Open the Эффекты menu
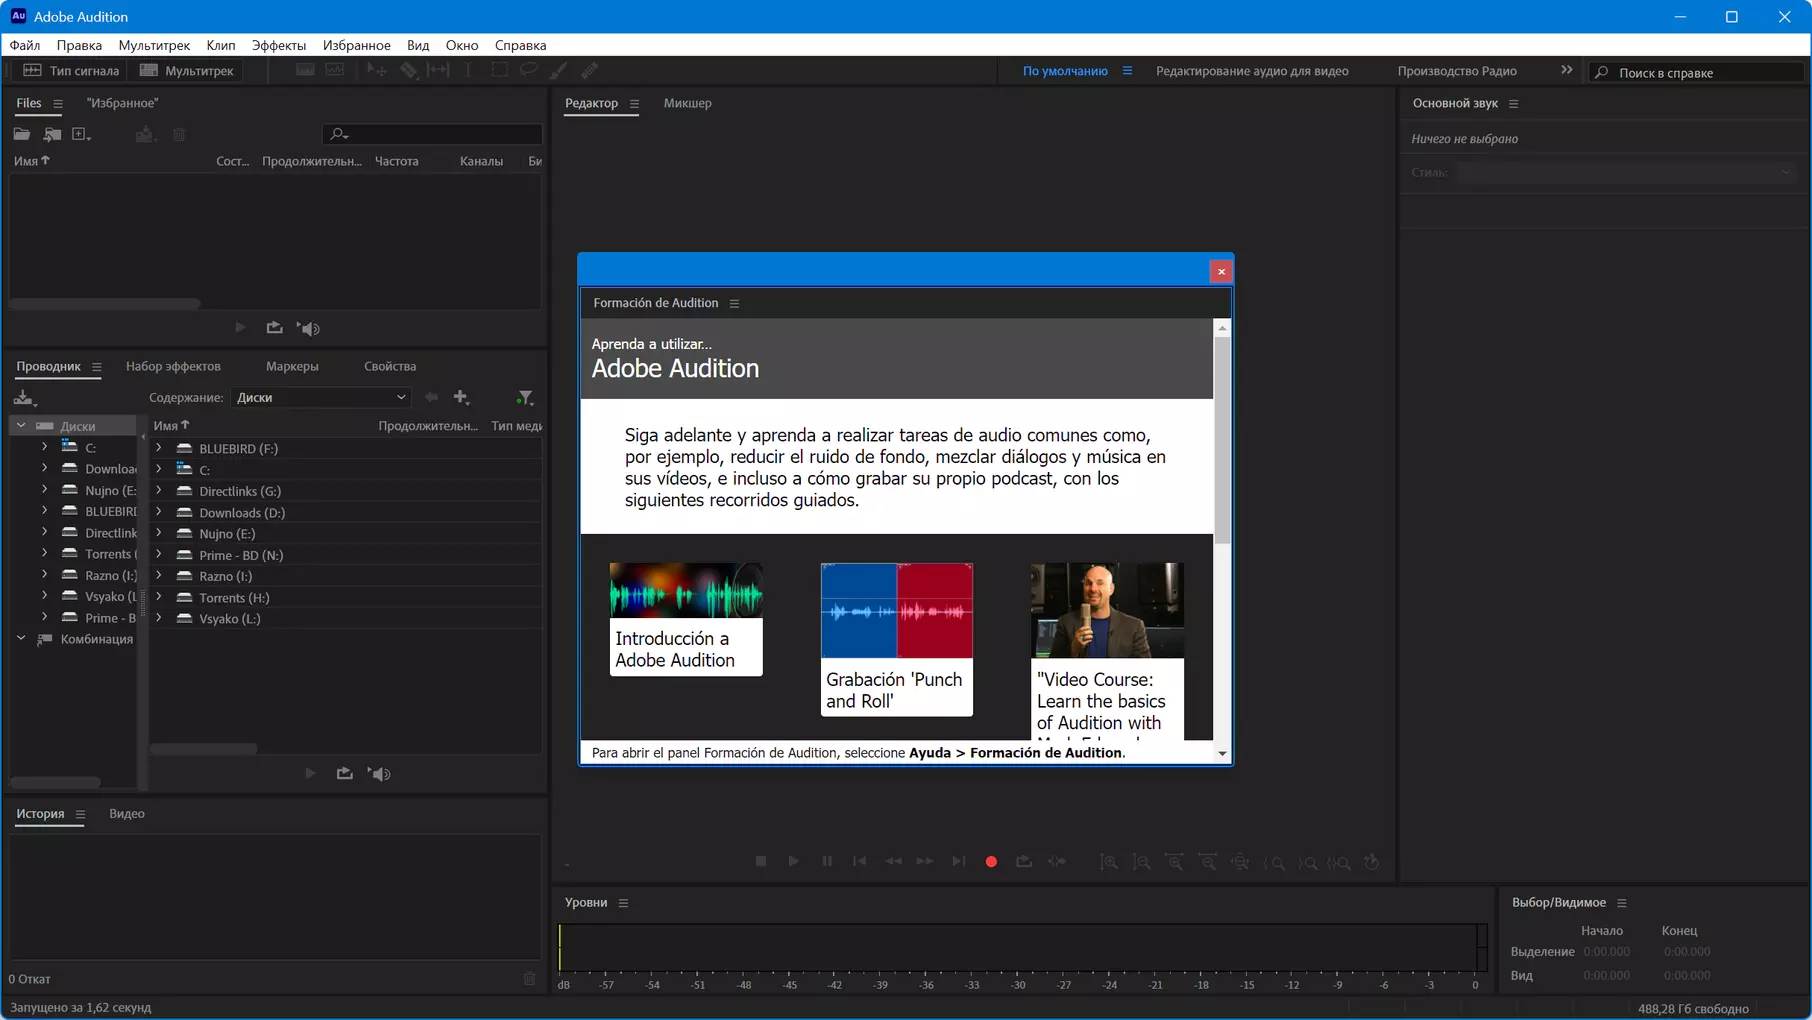This screenshot has width=1812, height=1020. pos(279,45)
